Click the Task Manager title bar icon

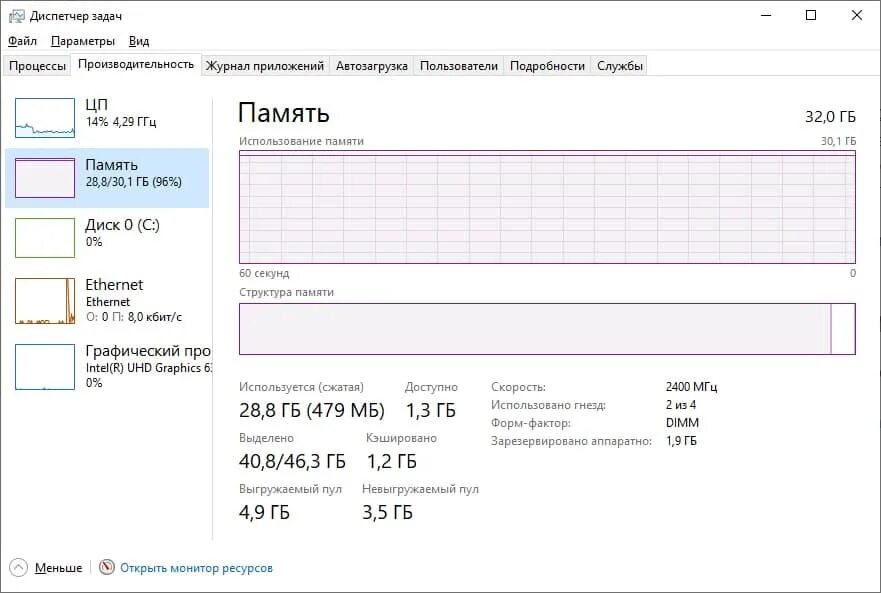pos(17,16)
